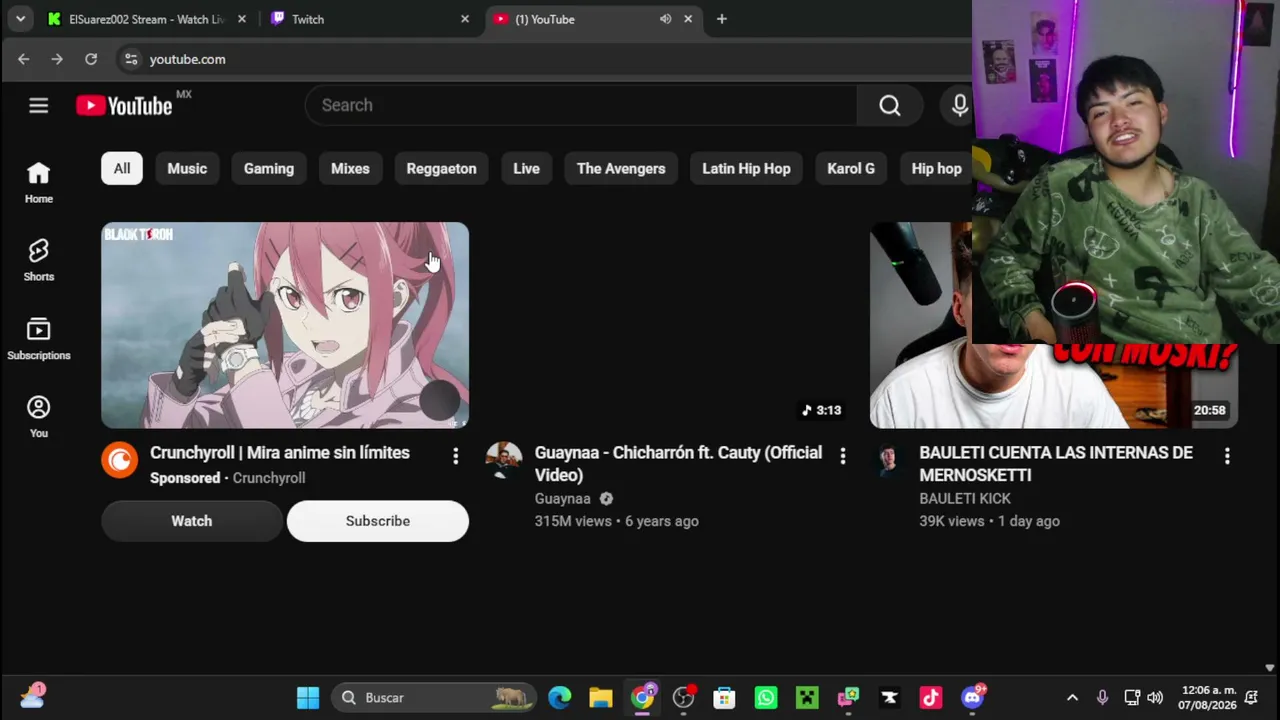Go to the YouTube logo home link
The height and width of the screenshot is (720, 1280).
pyautogui.click(x=124, y=106)
